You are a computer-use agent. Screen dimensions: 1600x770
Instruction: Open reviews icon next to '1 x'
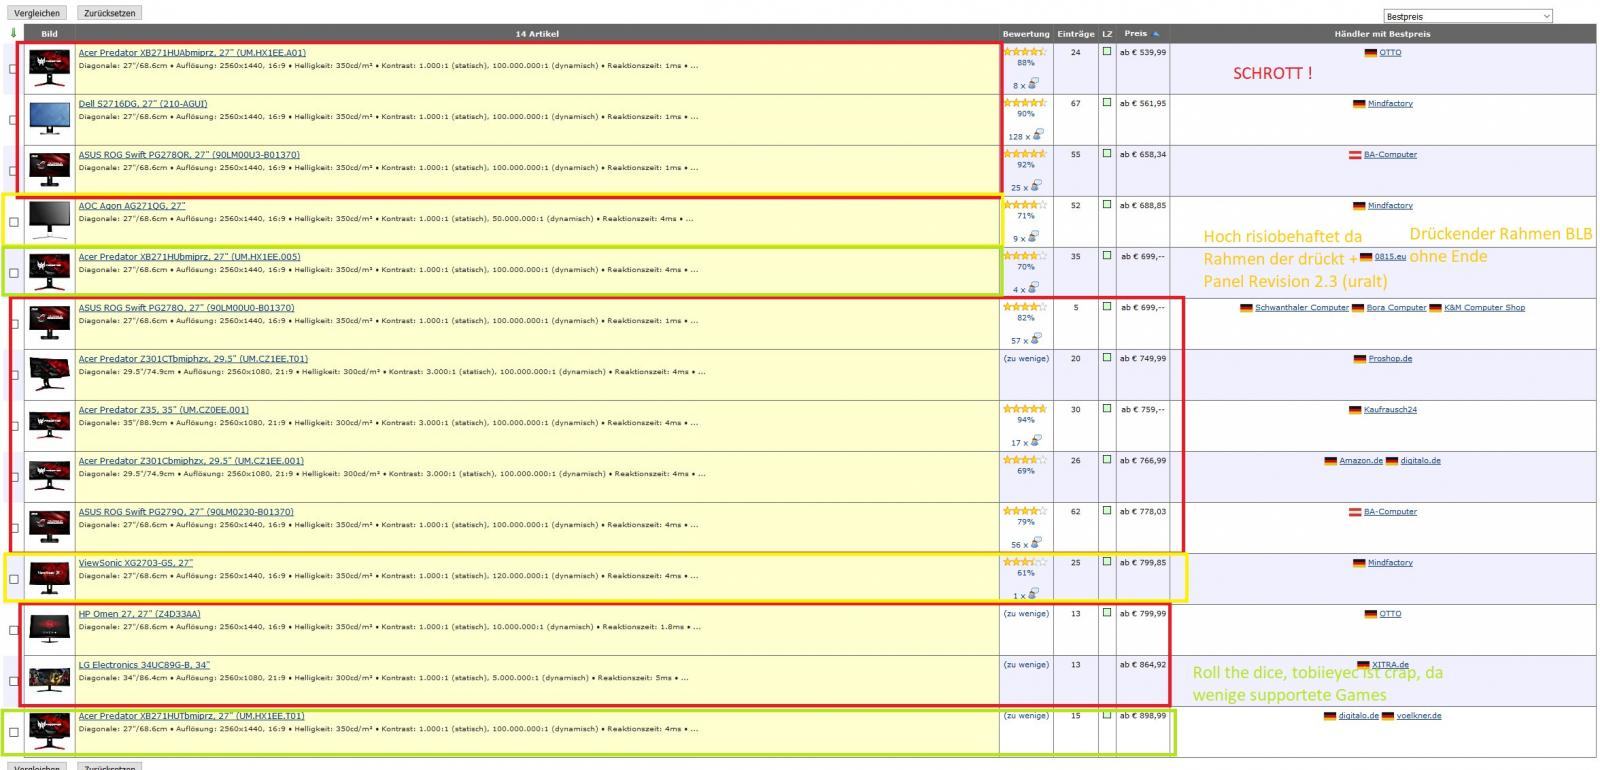tap(1033, 594)
